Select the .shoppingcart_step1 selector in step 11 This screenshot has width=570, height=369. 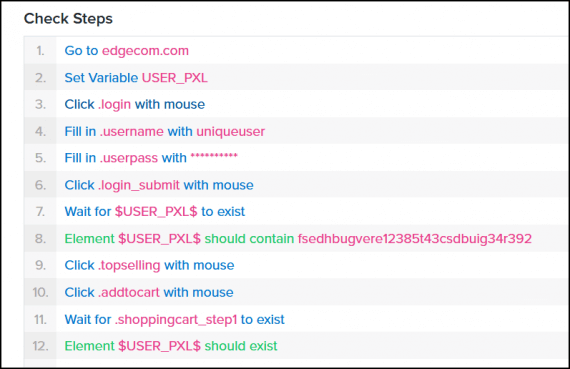coord(176,320)
